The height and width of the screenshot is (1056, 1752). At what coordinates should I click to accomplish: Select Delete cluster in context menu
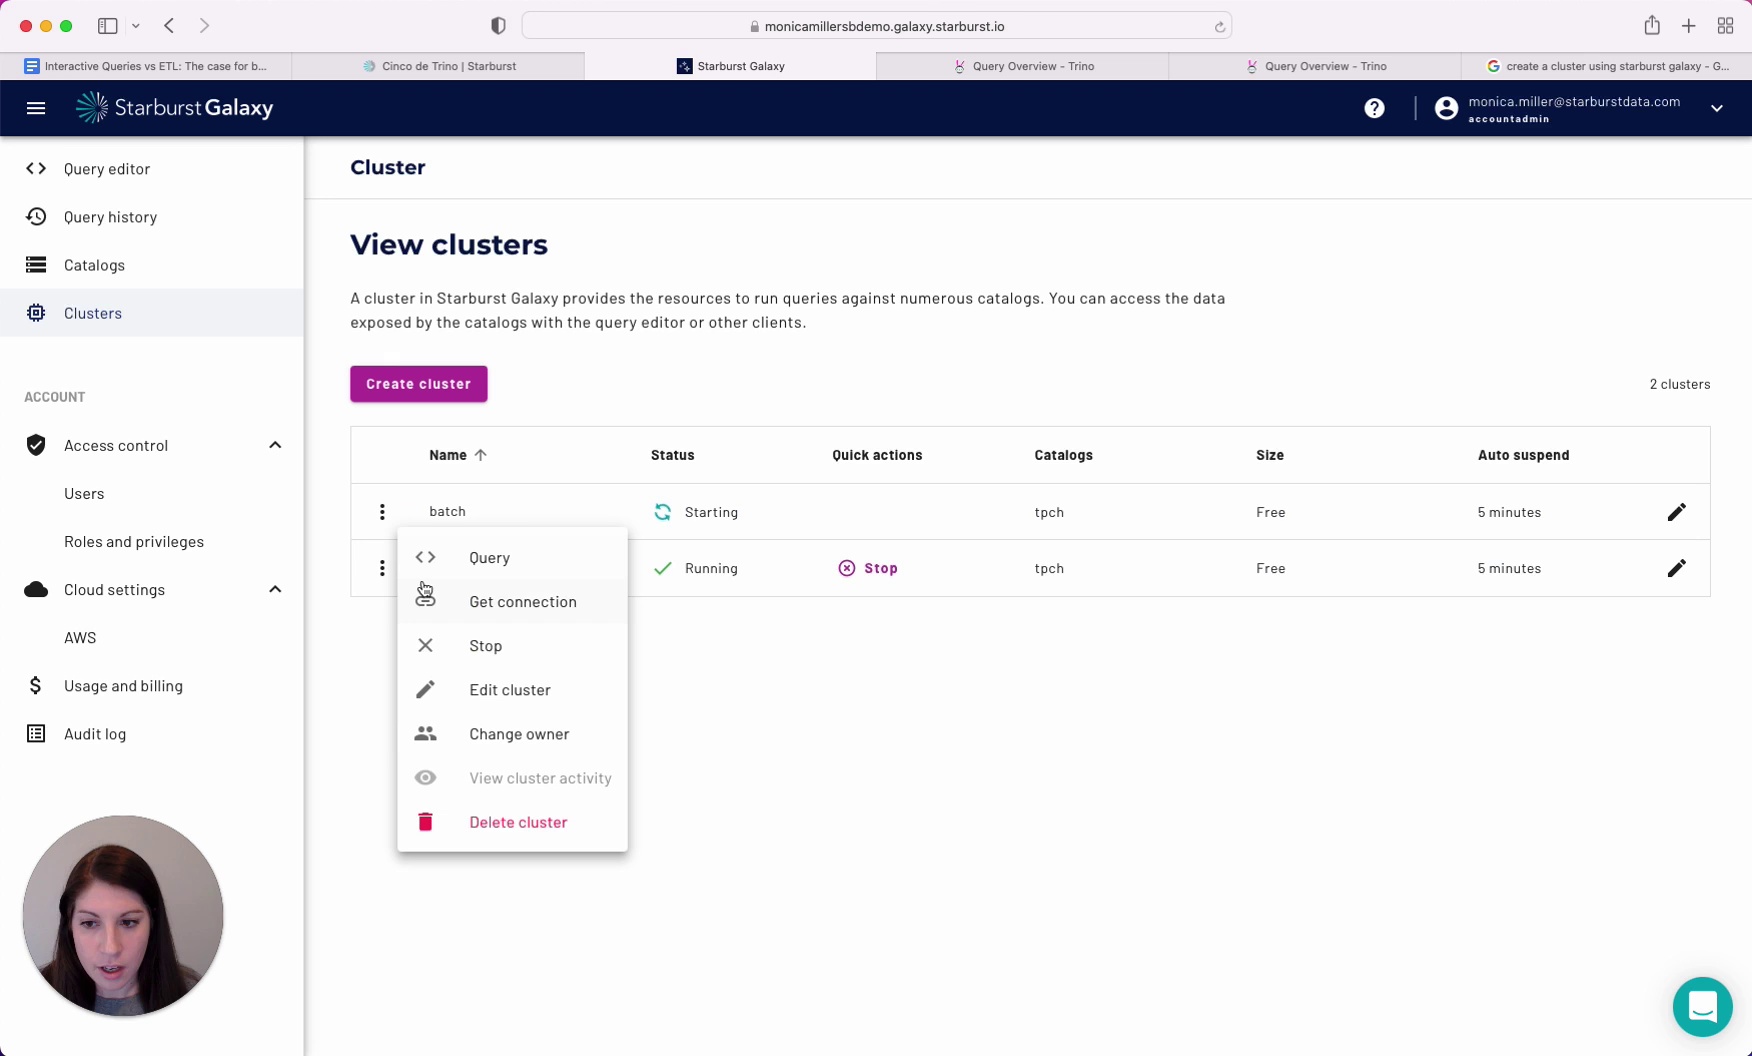coord(512,821)
